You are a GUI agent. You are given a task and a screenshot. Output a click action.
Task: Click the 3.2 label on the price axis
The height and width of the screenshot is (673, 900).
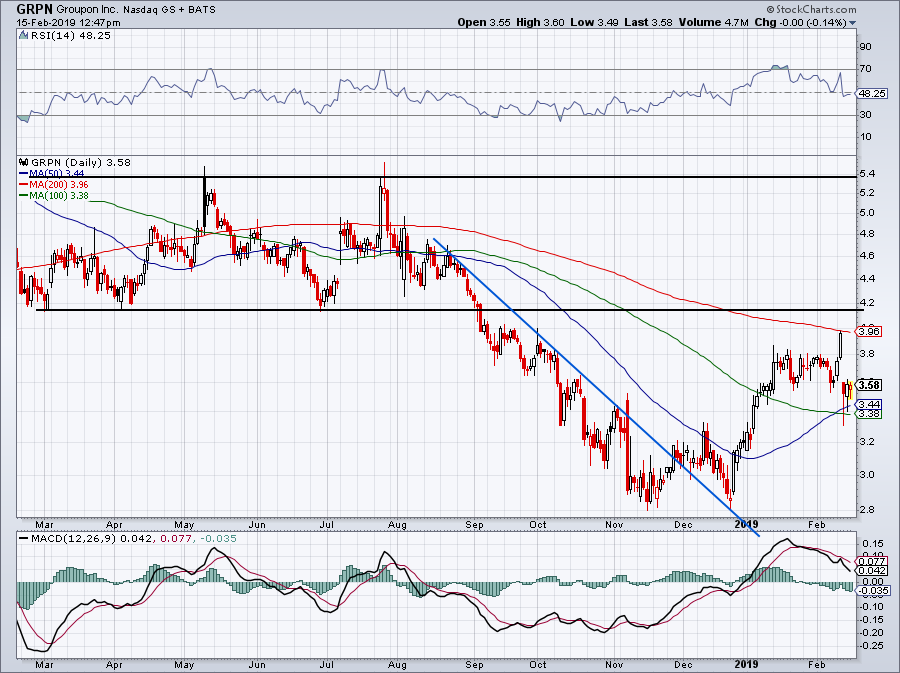[867, 442]
